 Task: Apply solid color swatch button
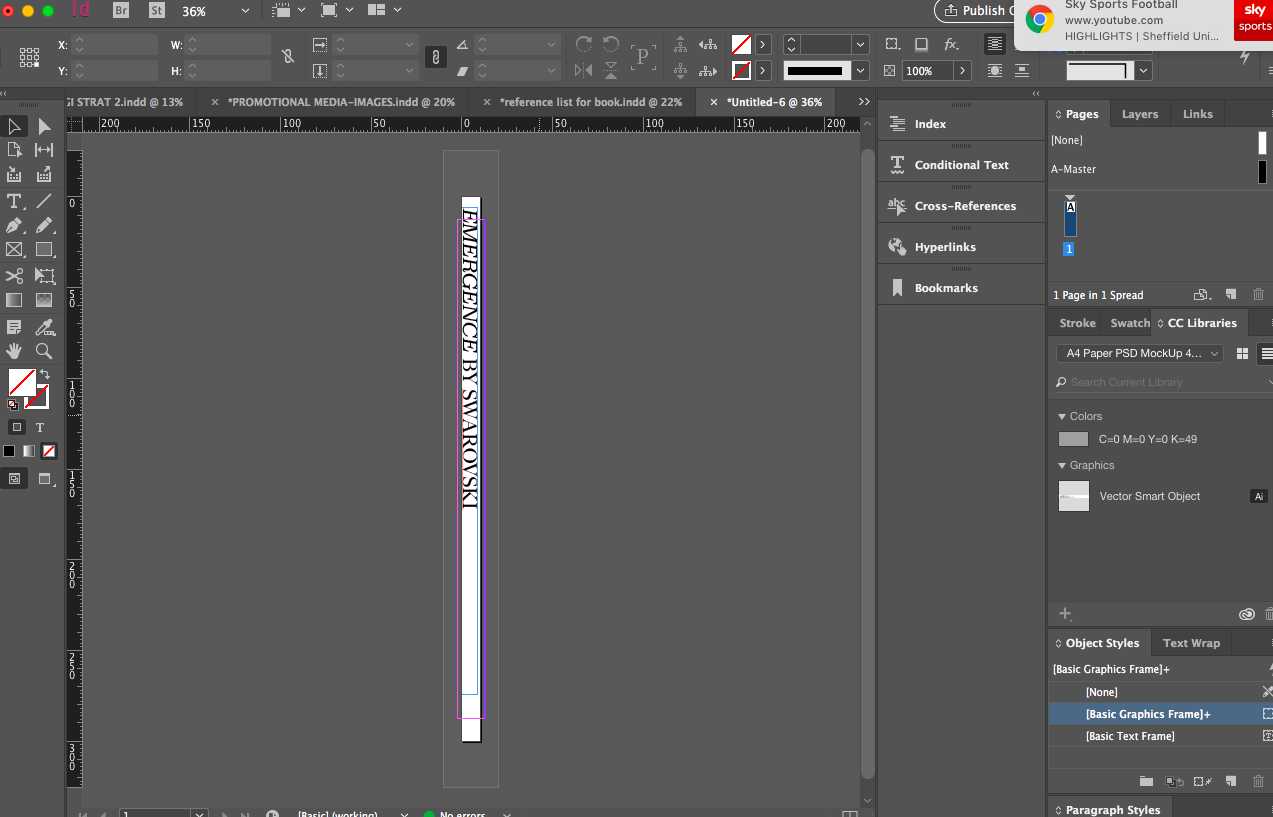pyautogui.click(x=9, y=451)
